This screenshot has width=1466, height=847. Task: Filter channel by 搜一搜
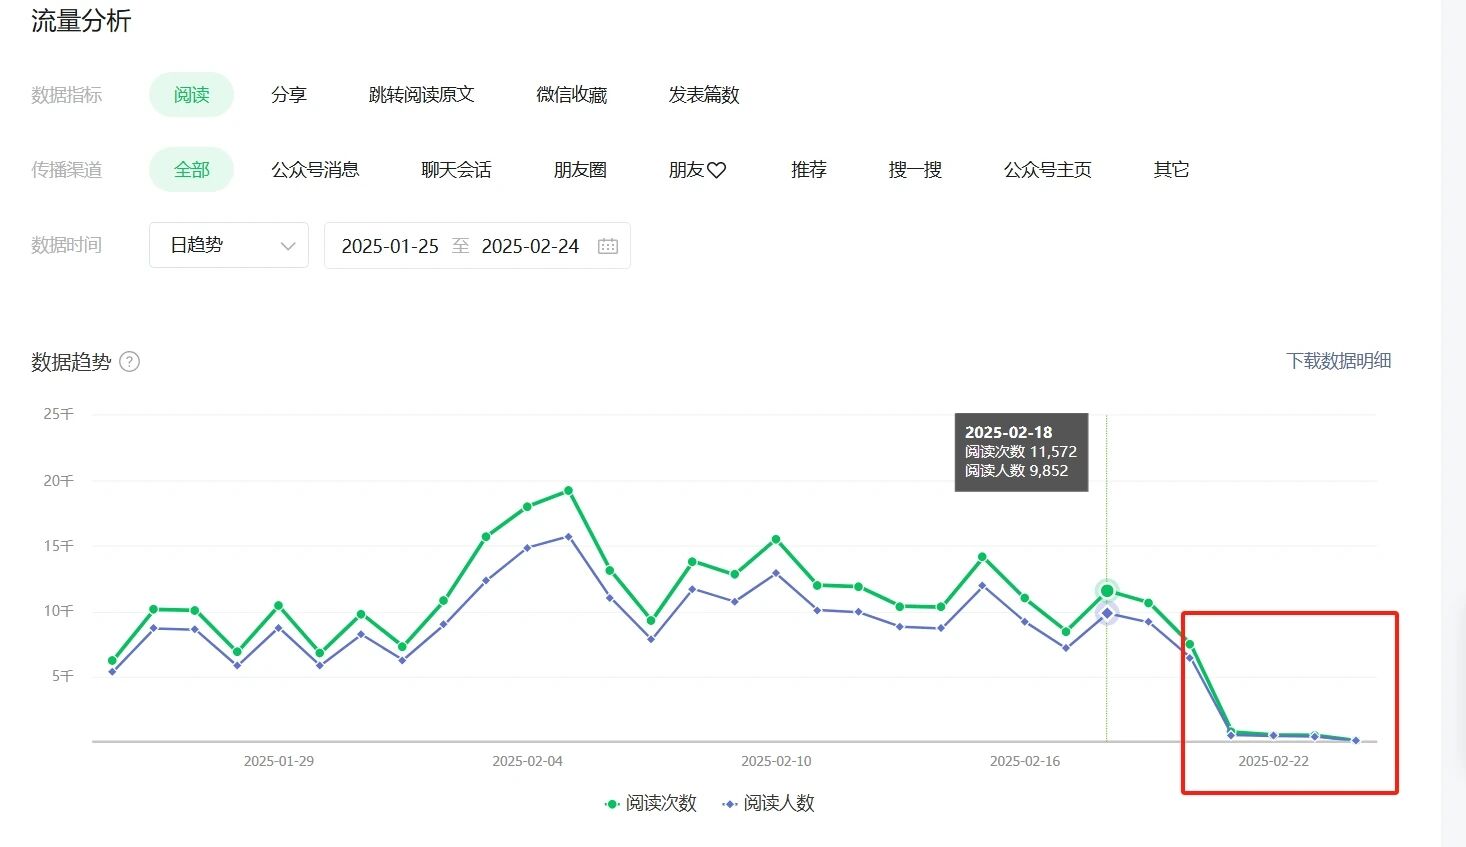[915, 170]
